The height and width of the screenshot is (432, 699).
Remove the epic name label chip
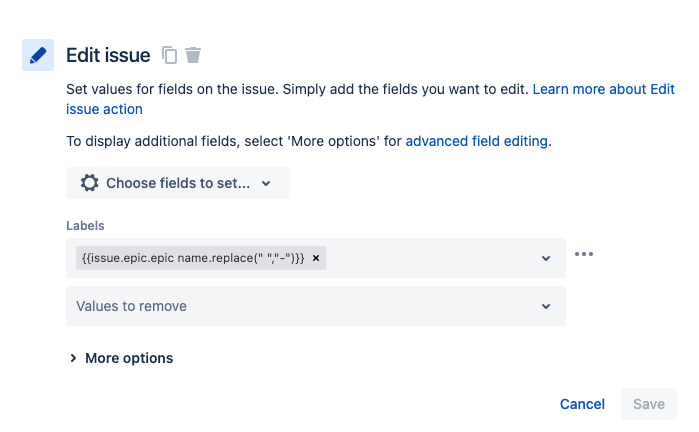tap(316, 258)
